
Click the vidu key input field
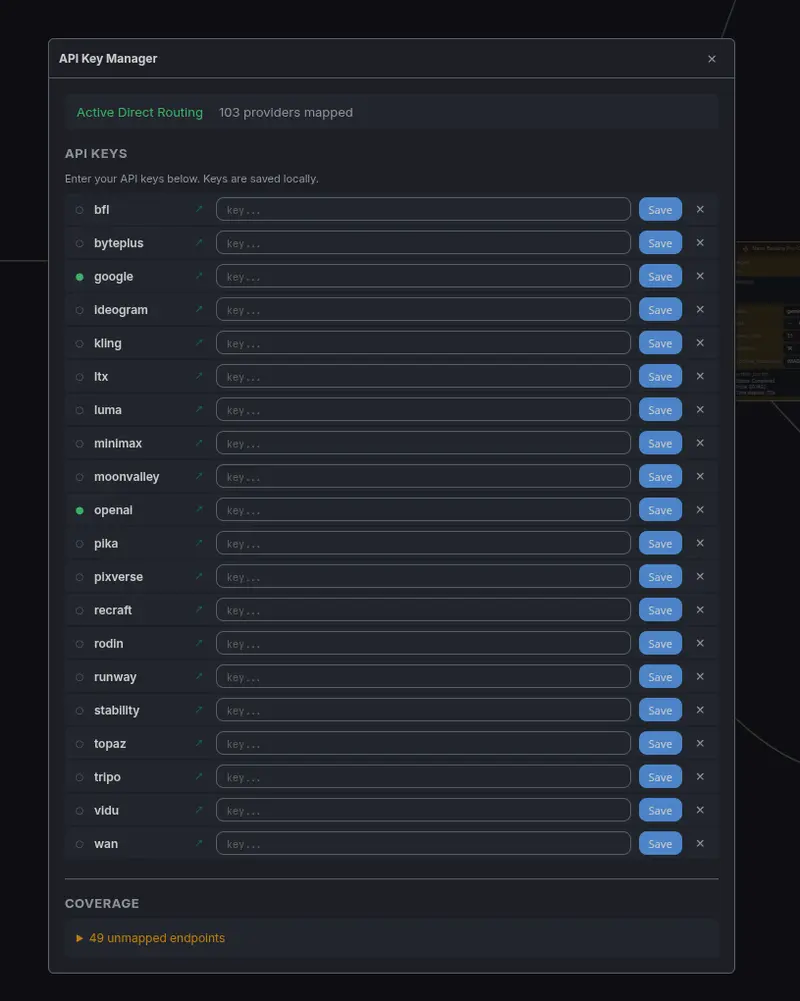(x=422, y=810)
